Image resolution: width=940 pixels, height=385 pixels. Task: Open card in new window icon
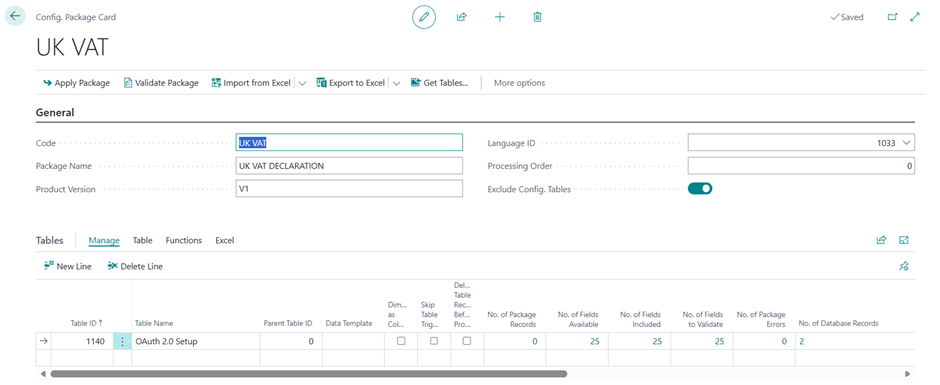coord(892,17)
